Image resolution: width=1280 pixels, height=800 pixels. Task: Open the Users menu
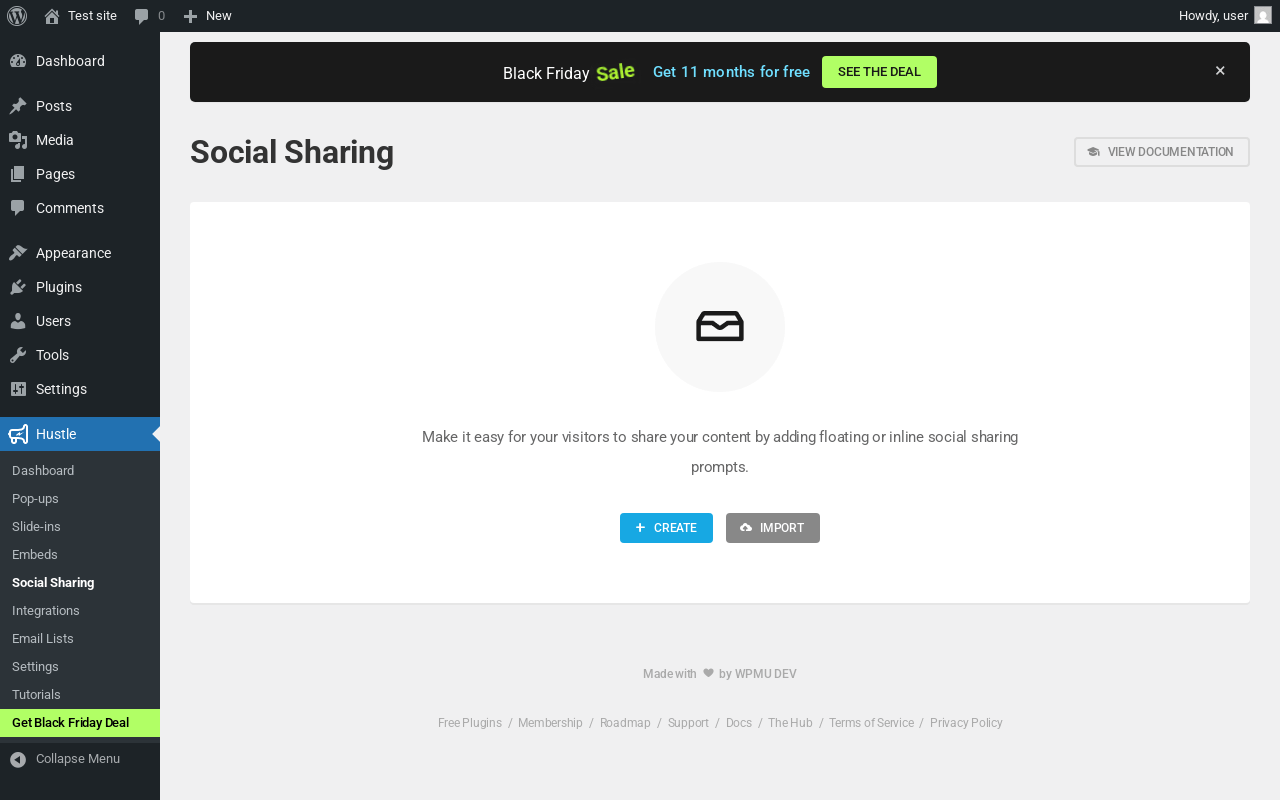[x=80, y=321]
